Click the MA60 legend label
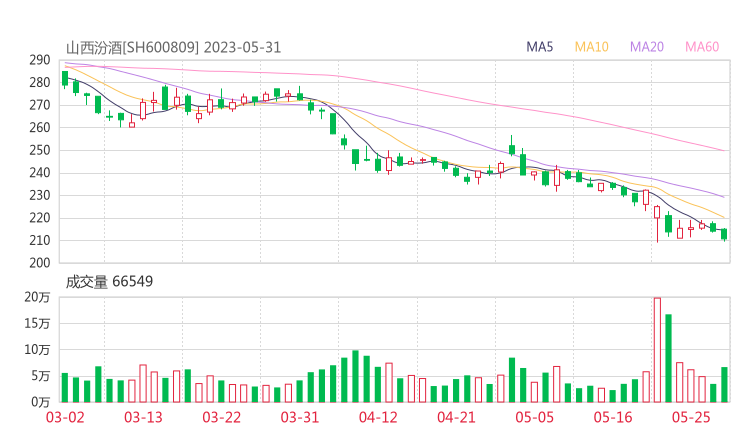Viewport: 740px width, 440px height. (x=702, y=47)
